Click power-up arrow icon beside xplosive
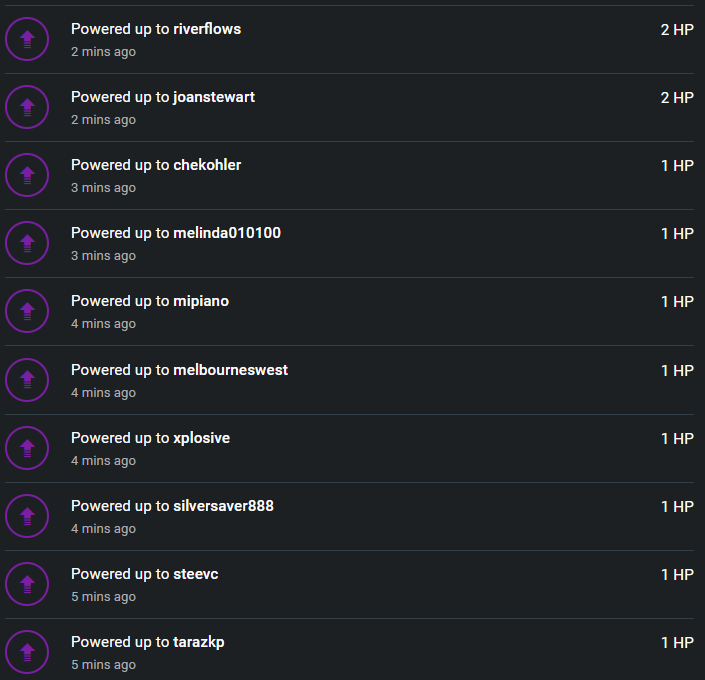The height and width of the screenshot is (680, 705). 27,448
